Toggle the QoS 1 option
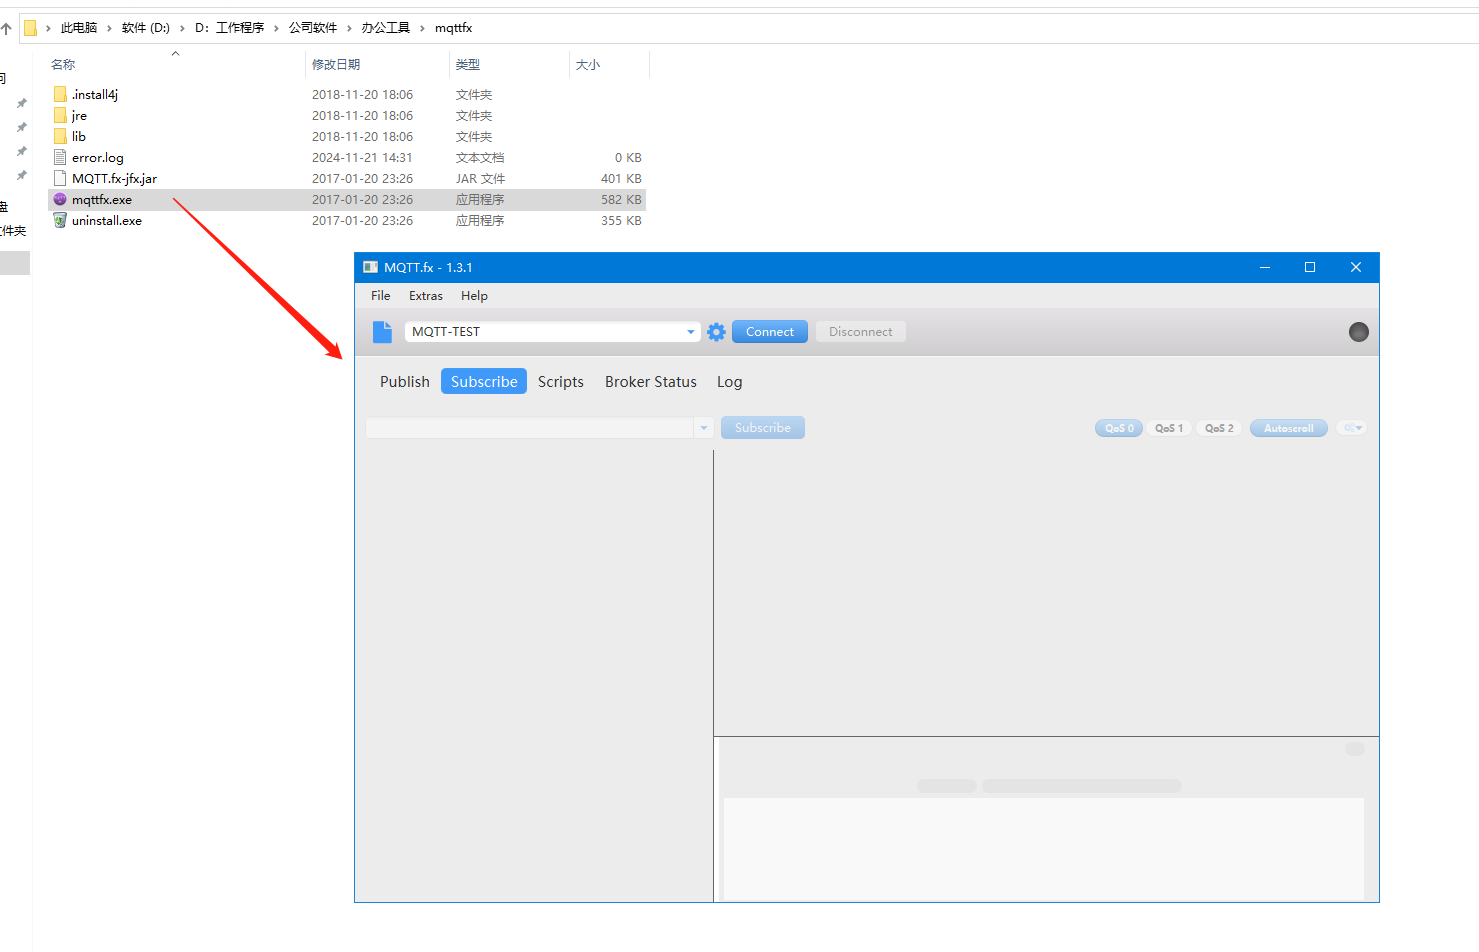This screenshot has width=1479, height=952. tap(1168, 428)
